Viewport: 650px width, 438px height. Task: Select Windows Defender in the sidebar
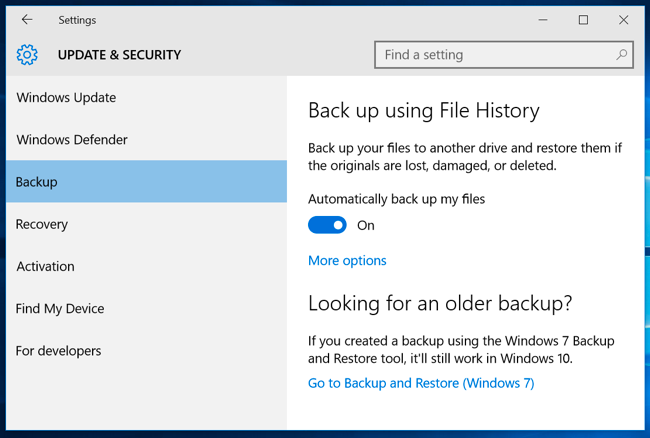coord(72,140)
